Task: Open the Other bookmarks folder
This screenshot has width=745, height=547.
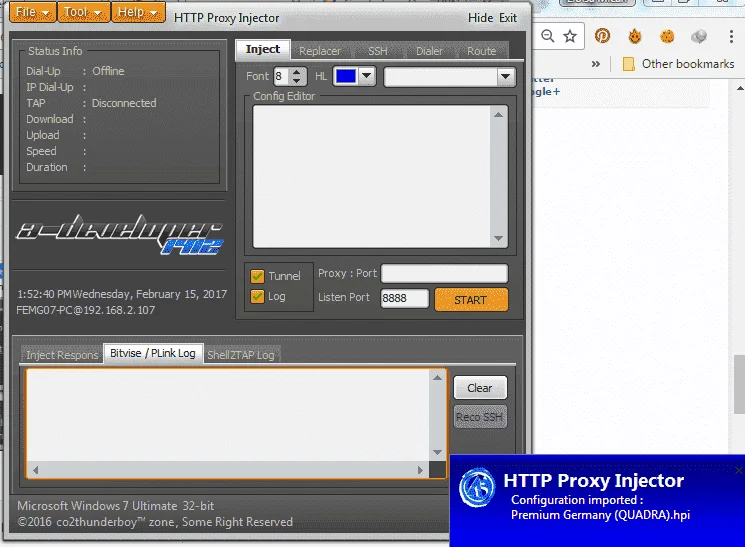Action: pyautogui.click(x=679, y=64)
